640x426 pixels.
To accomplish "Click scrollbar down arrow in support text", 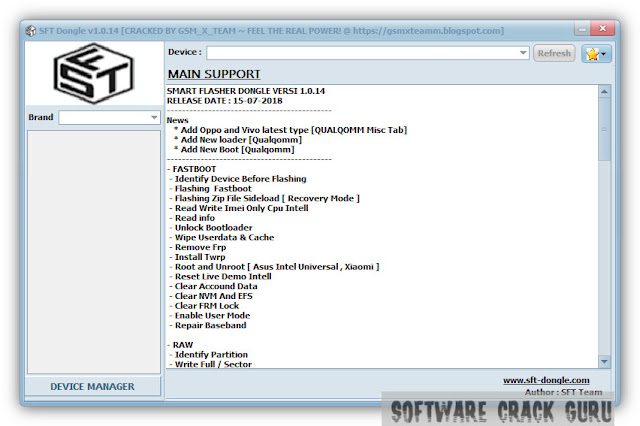I will (x=604, y=362).
